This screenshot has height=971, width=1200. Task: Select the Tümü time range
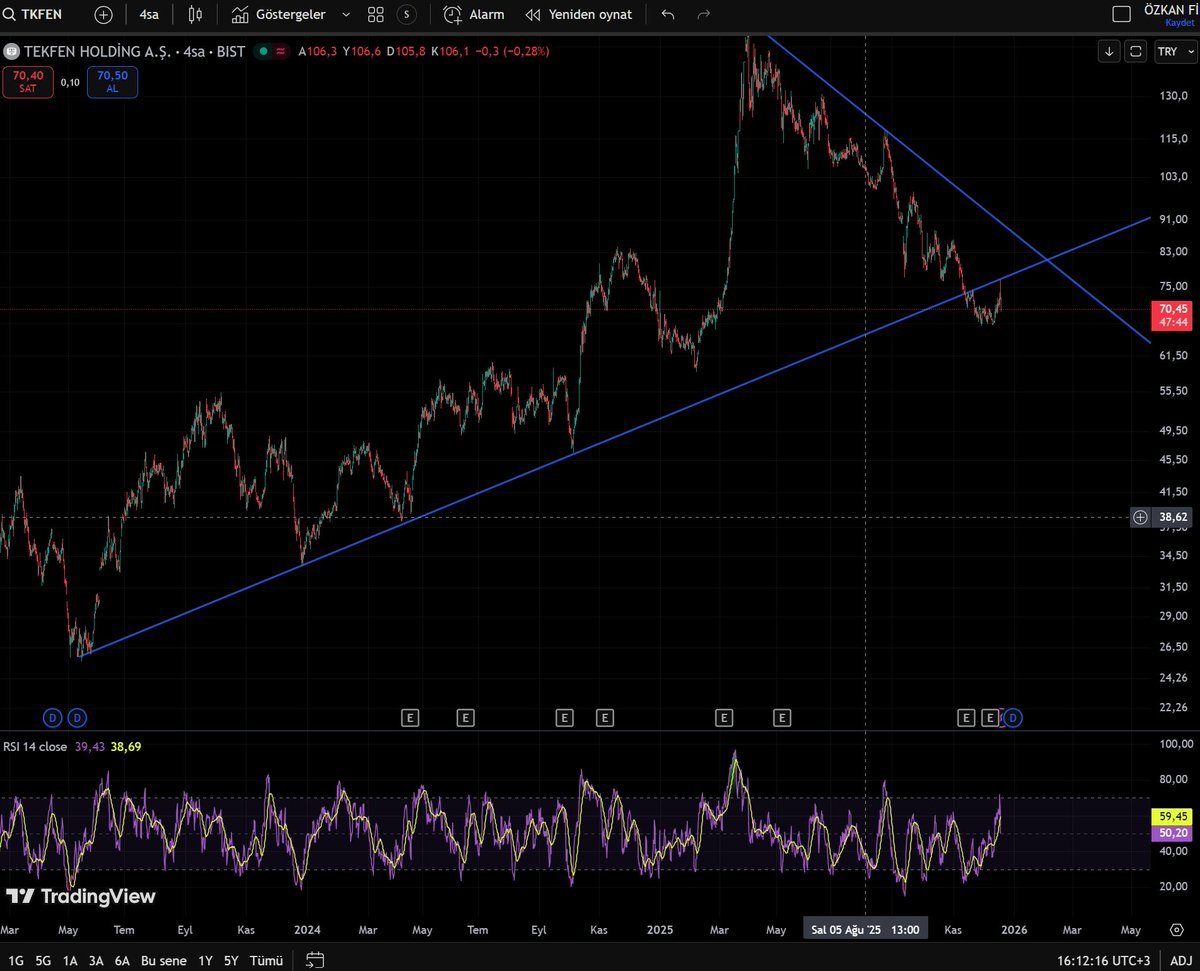[267, 960]
